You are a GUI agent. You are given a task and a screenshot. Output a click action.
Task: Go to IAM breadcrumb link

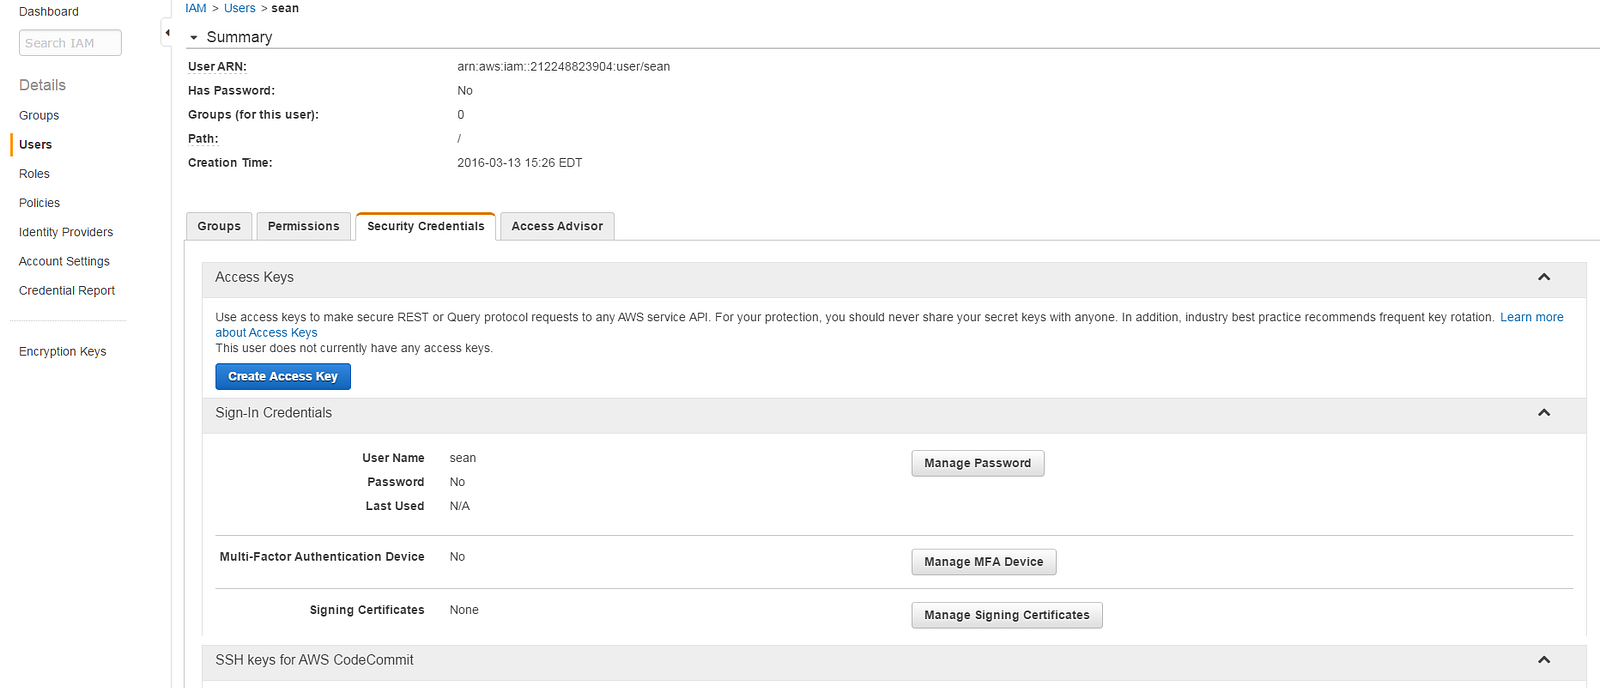[196, 8]
